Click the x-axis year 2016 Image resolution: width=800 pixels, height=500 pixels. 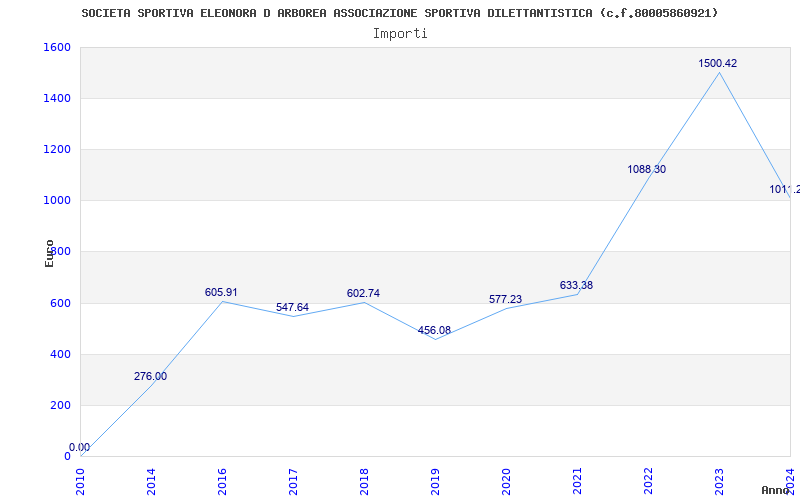point(222,482)
